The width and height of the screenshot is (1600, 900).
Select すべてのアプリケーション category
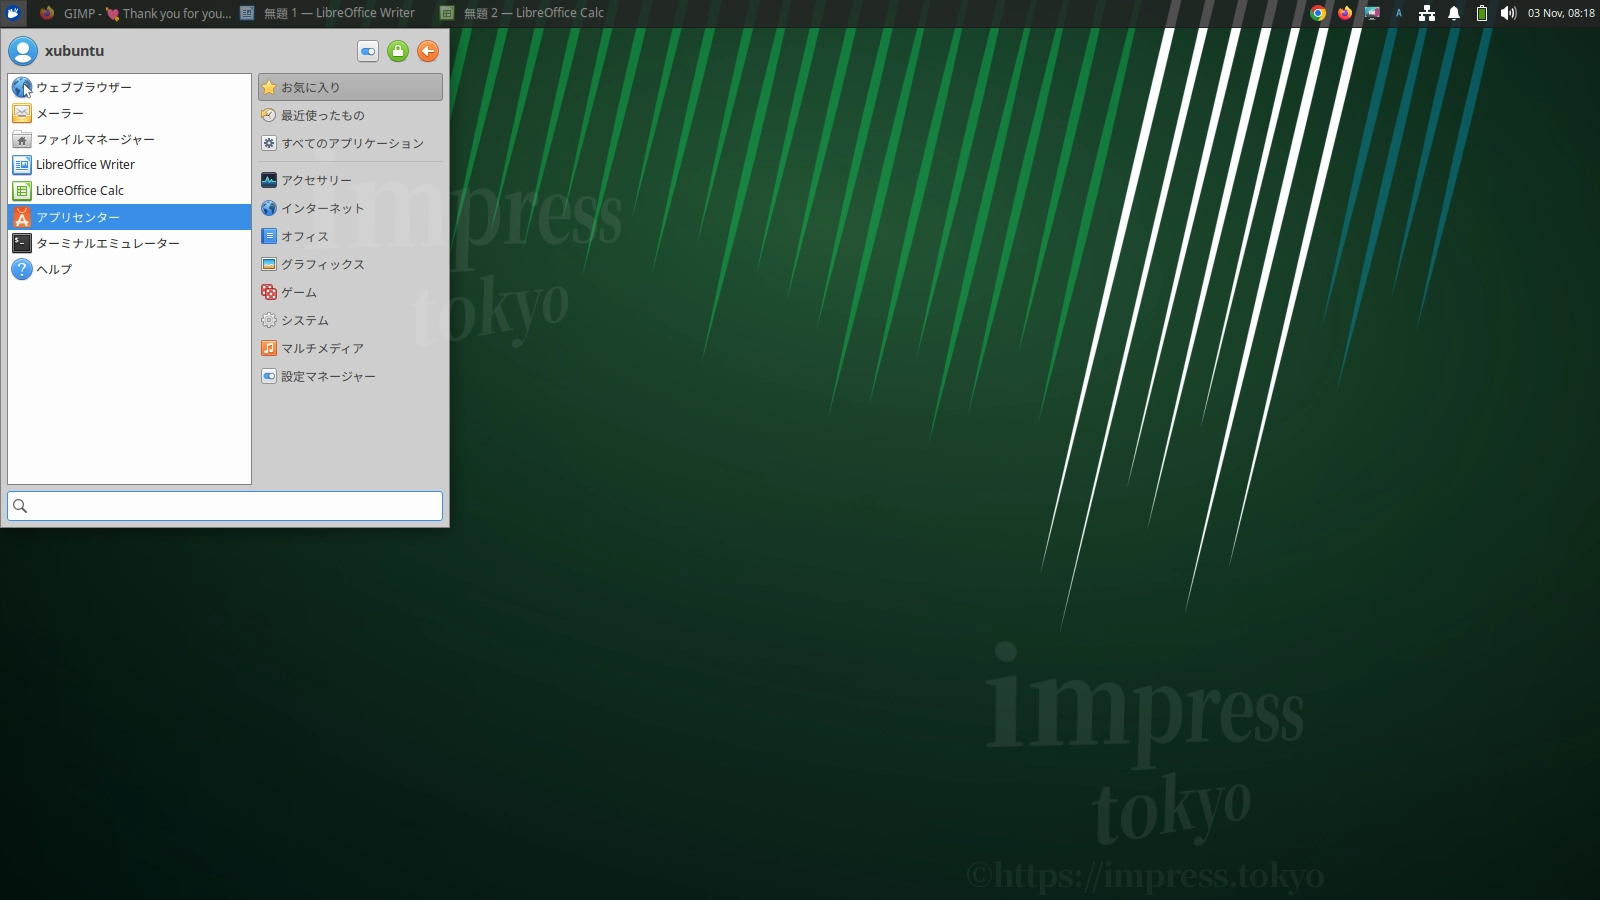pyautogui.click(x=350, y=143)
